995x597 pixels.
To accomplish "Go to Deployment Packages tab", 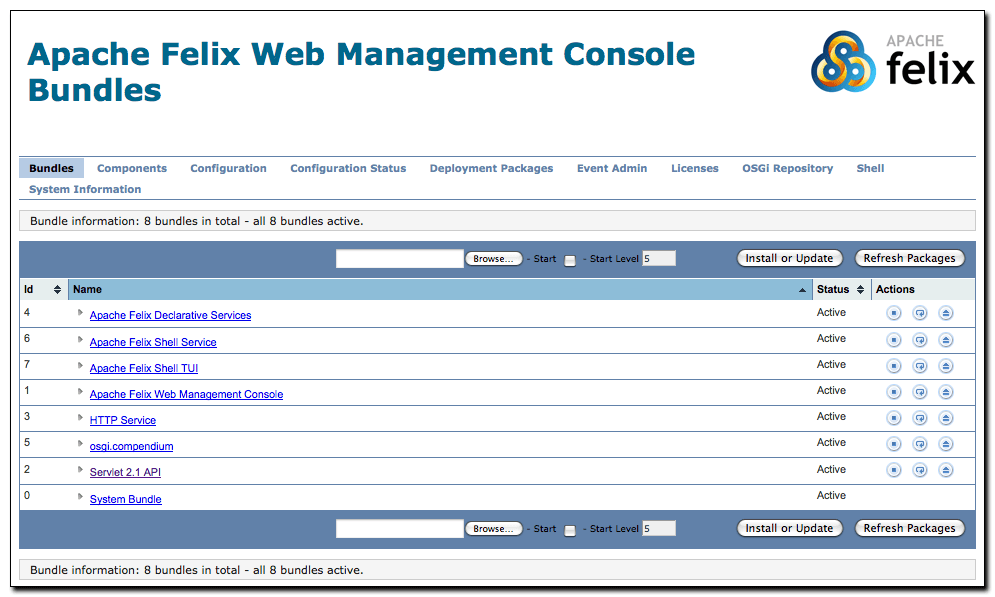I will [x=491, y=168].
